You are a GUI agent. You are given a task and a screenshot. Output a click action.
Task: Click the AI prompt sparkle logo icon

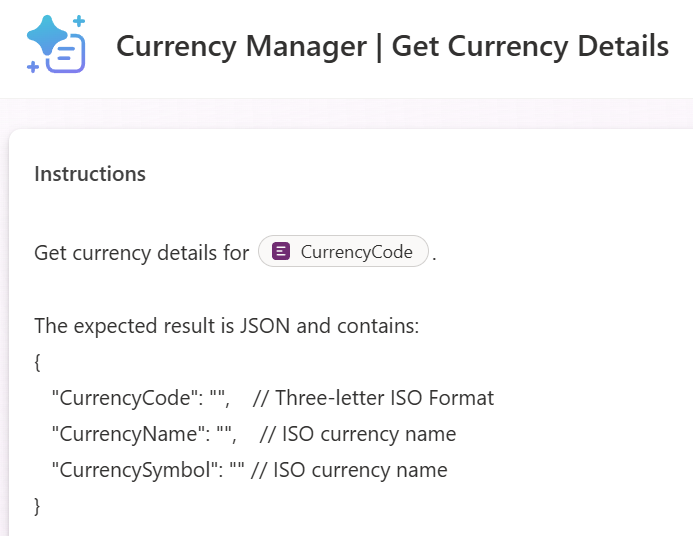(56, 44)
